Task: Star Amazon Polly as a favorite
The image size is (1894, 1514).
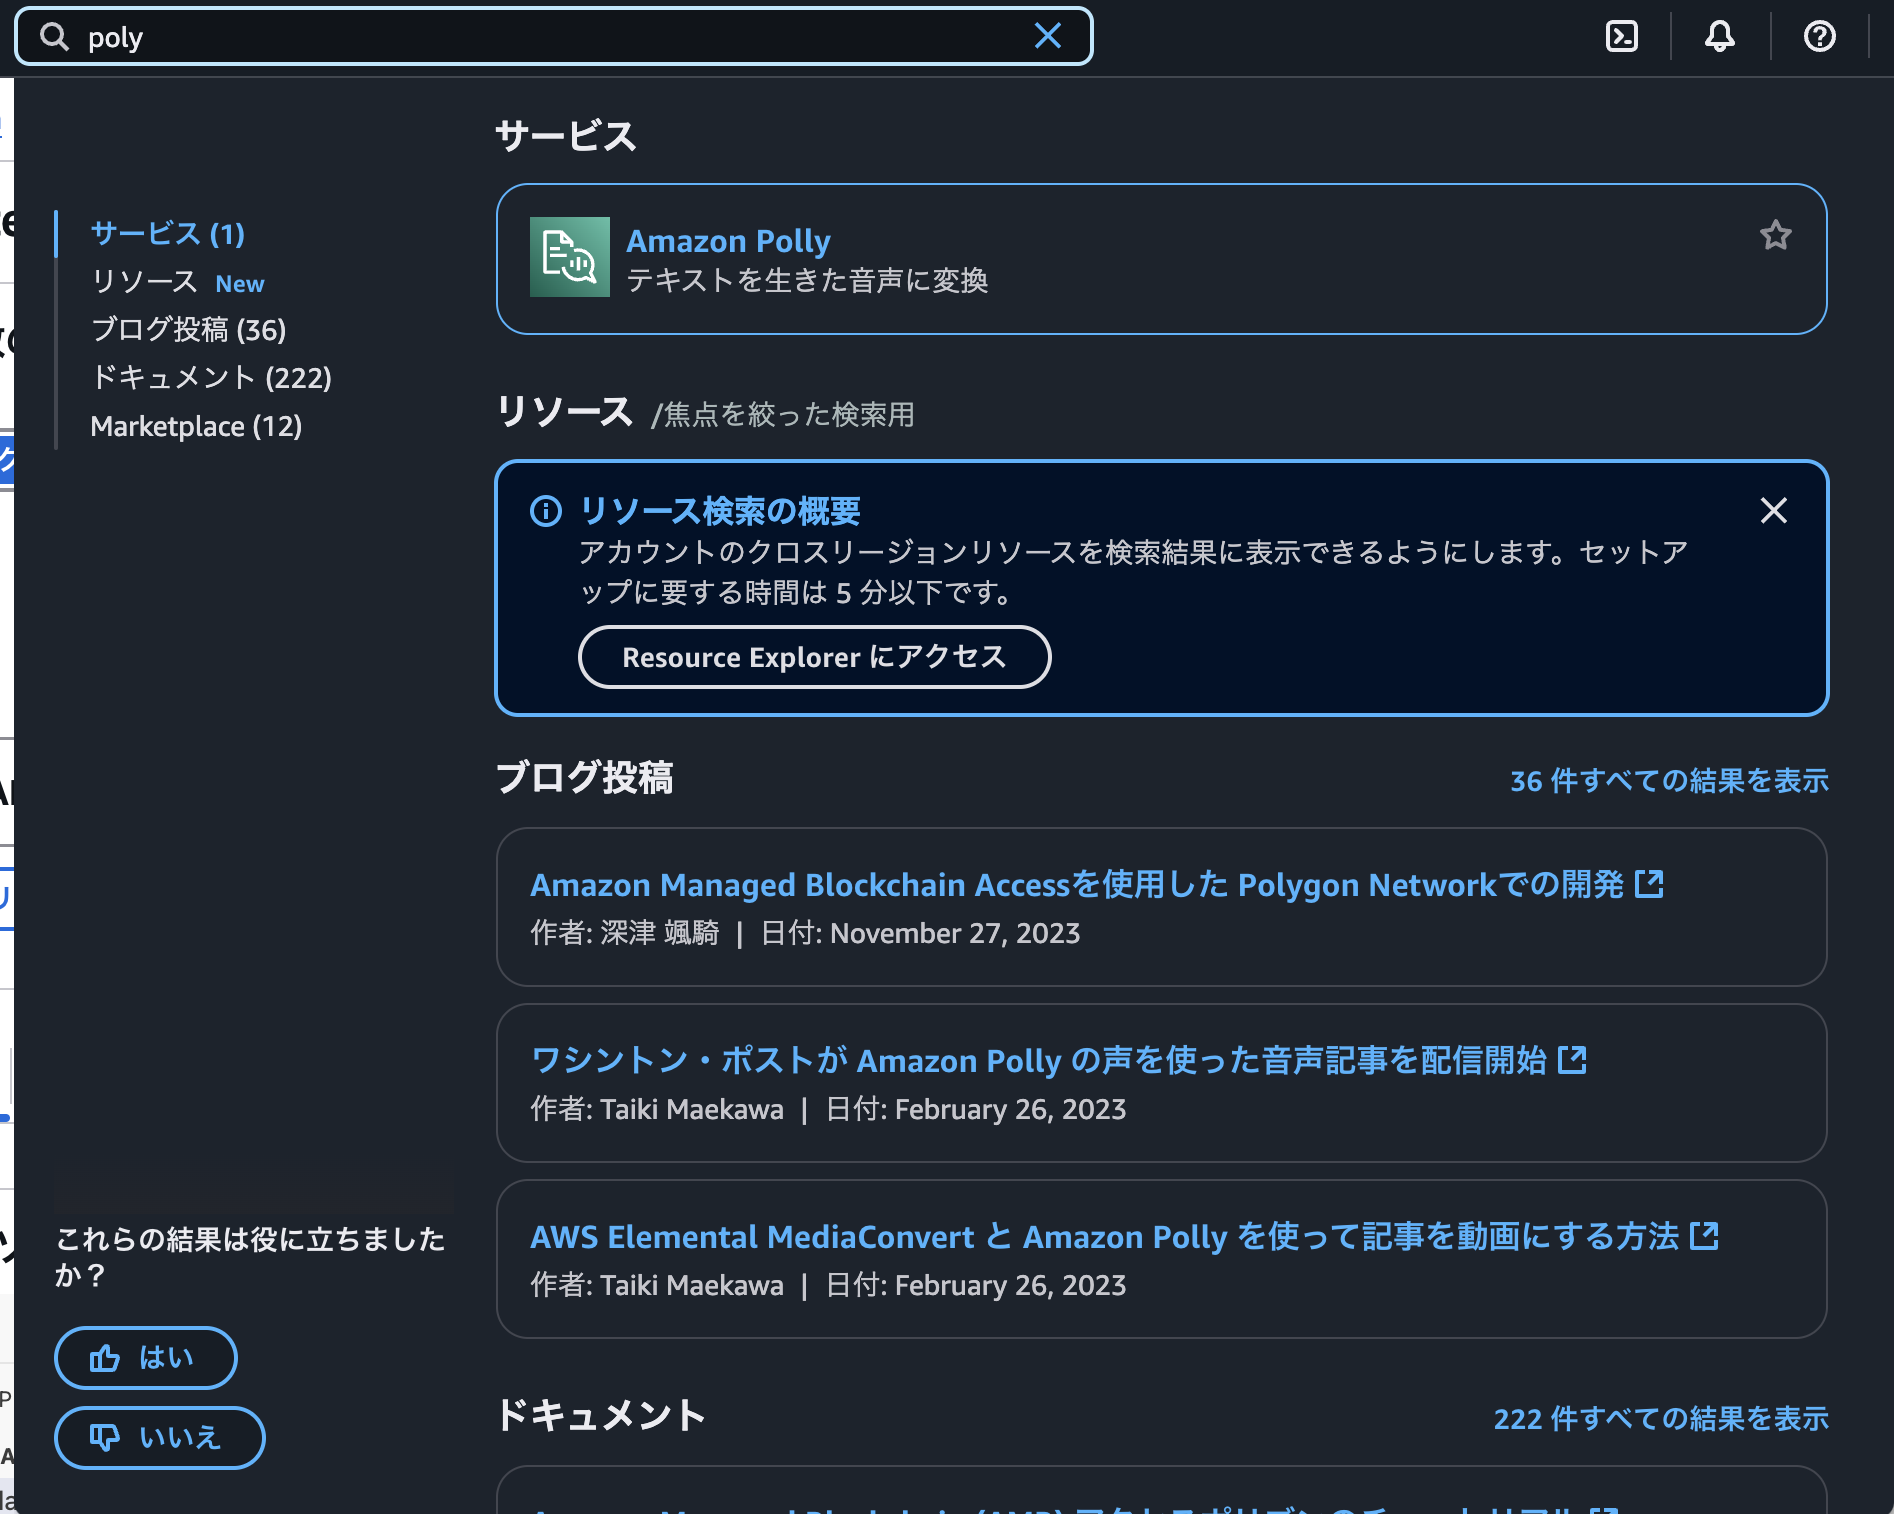Action: point(1776,236)
